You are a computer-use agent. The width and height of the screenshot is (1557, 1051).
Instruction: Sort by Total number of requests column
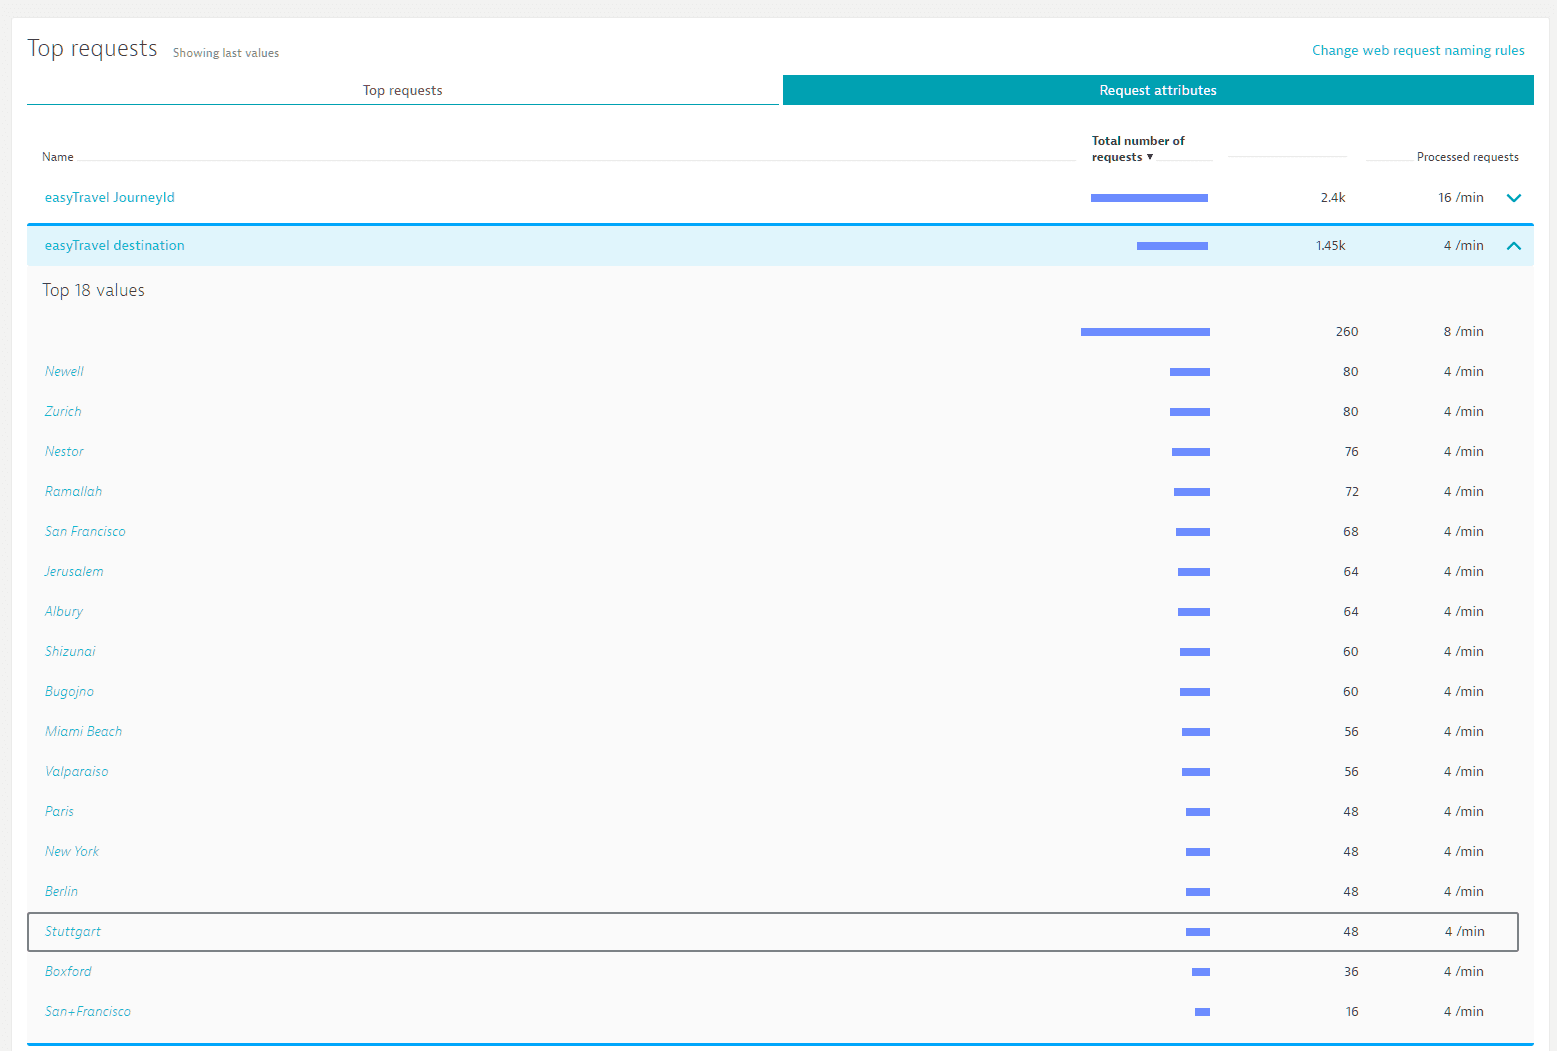pyautogui.click(x=1138, y=149)
